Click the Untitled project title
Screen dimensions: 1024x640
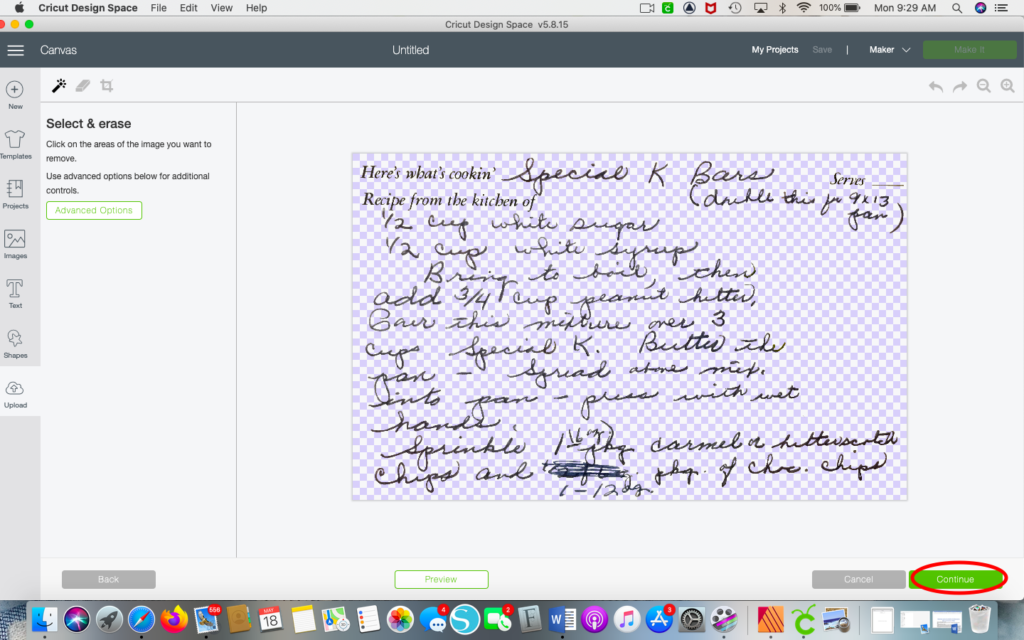(410, 50)
